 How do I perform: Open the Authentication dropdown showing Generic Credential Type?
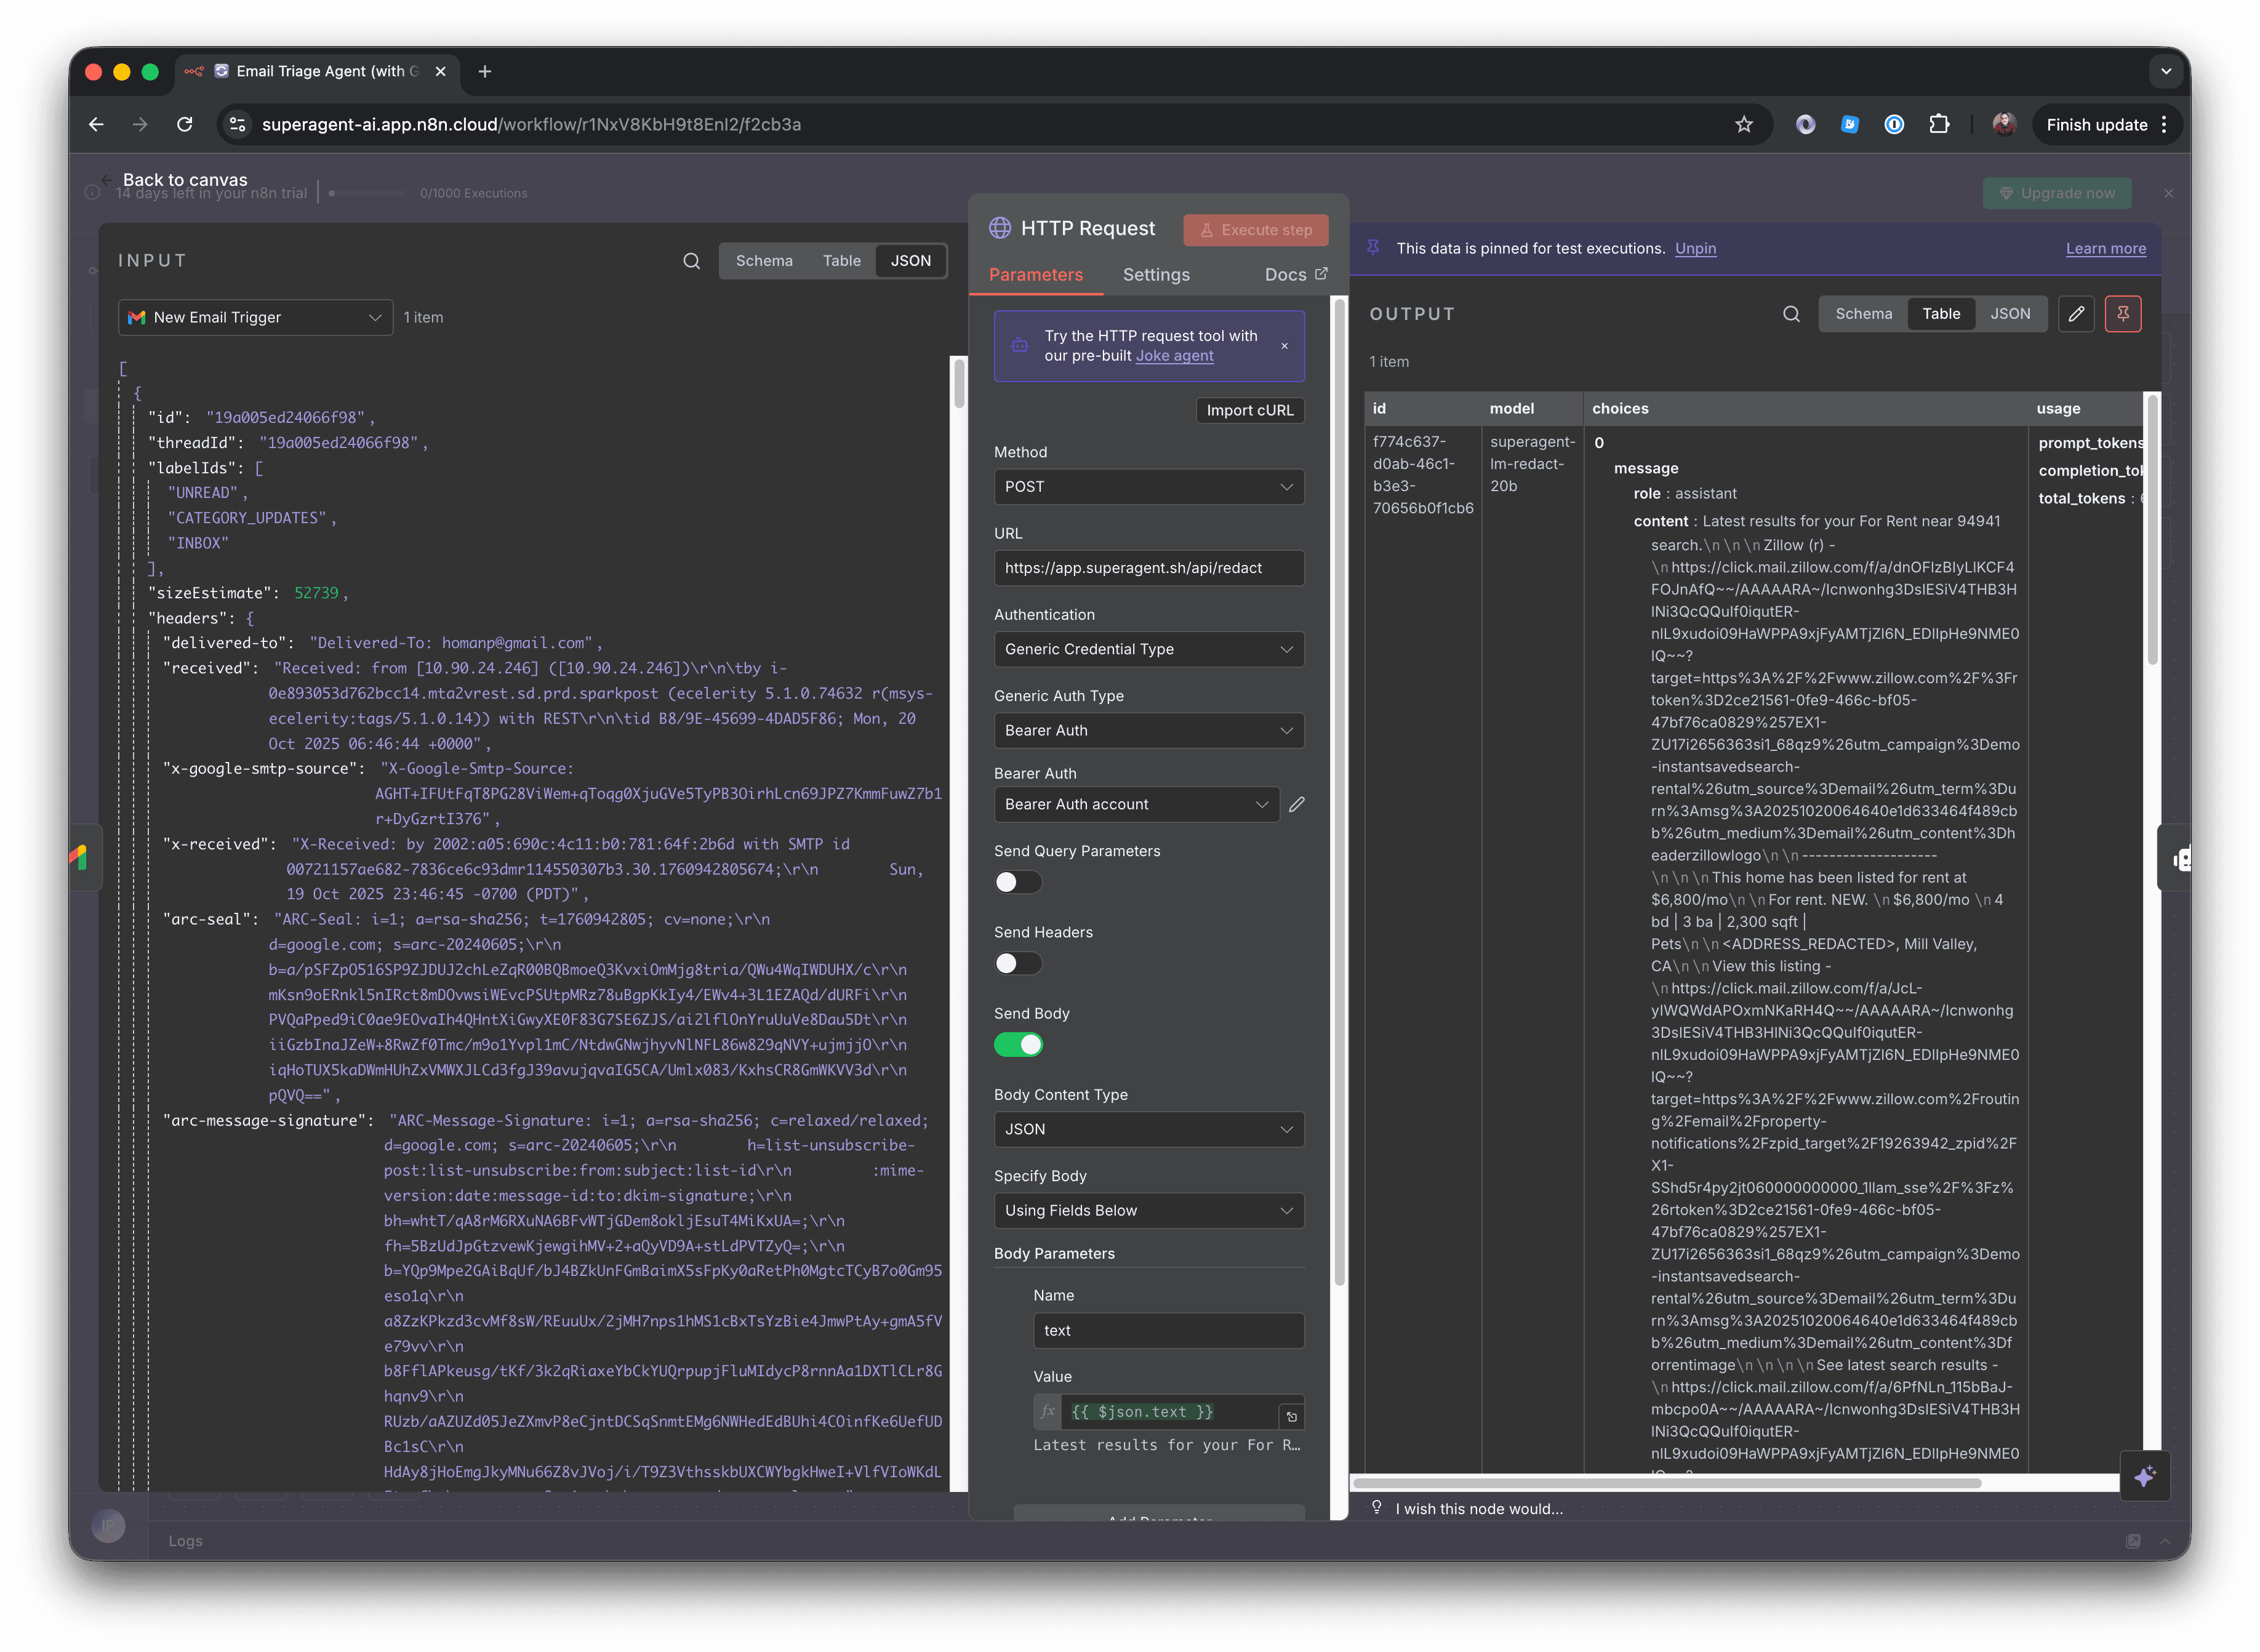1148,649
